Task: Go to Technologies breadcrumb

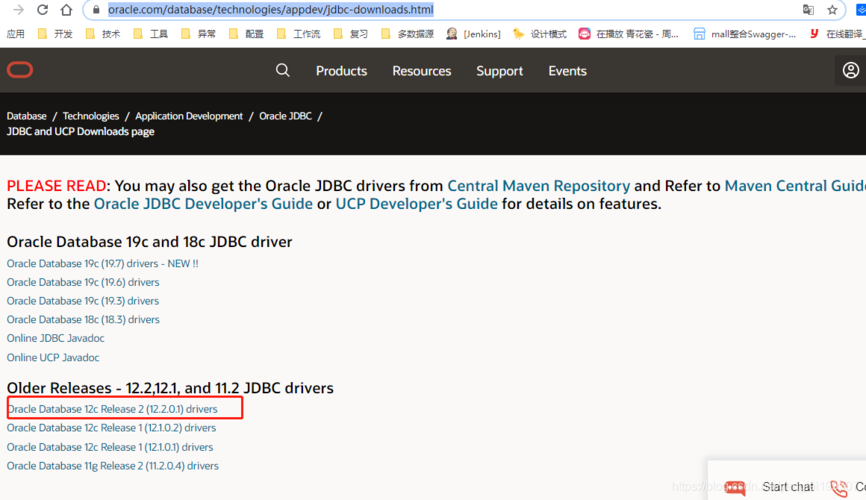Action: [91, 116]
